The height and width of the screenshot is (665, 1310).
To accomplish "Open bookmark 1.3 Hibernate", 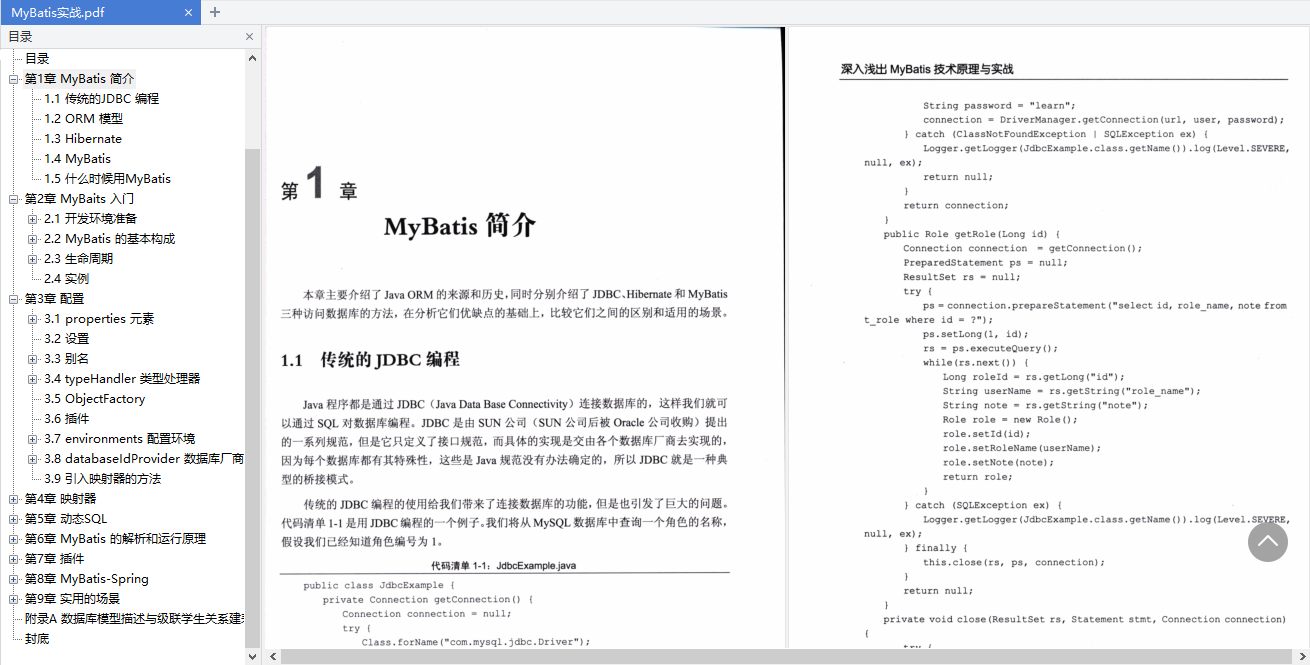I will (x=82, y=139).
